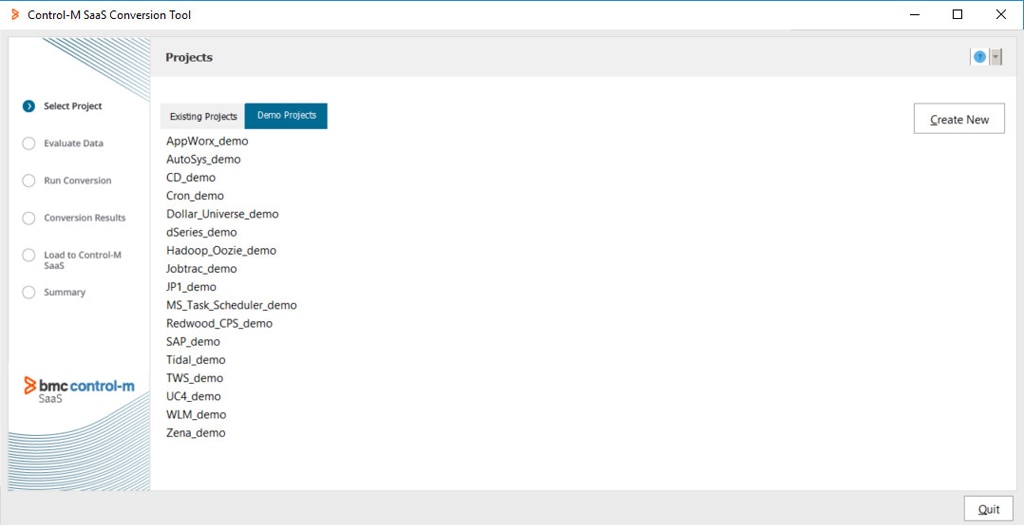
Task: Select the AppWorx_demo project
Action: (207, 141)
